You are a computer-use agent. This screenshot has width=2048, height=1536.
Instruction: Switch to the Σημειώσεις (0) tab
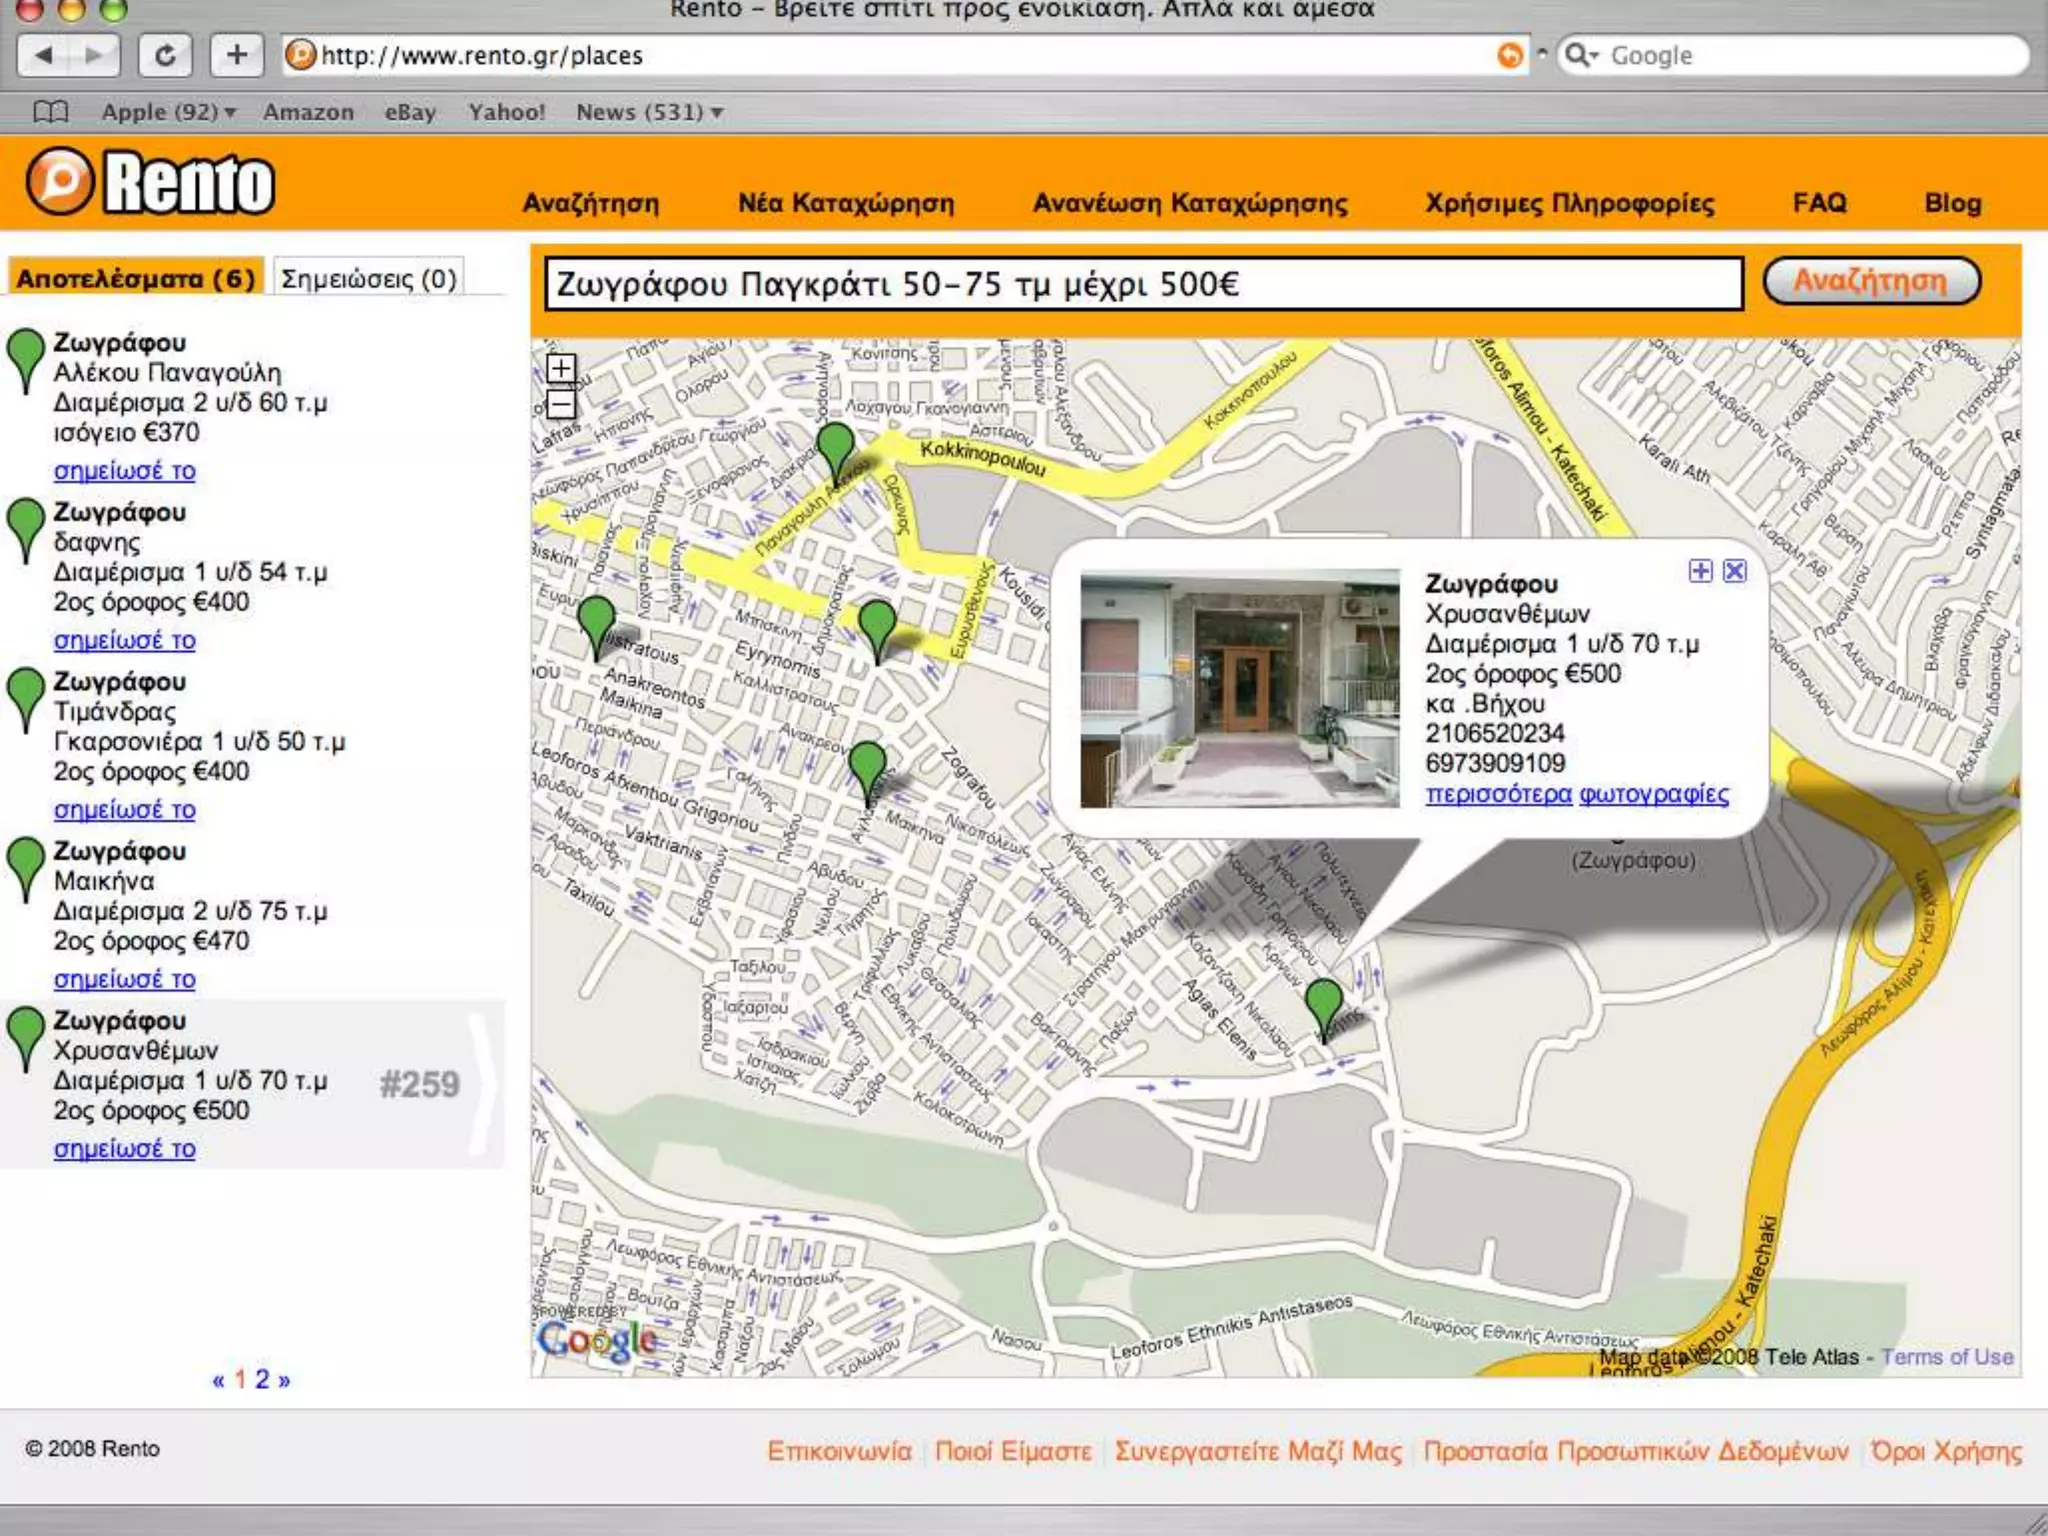(368, 278)
